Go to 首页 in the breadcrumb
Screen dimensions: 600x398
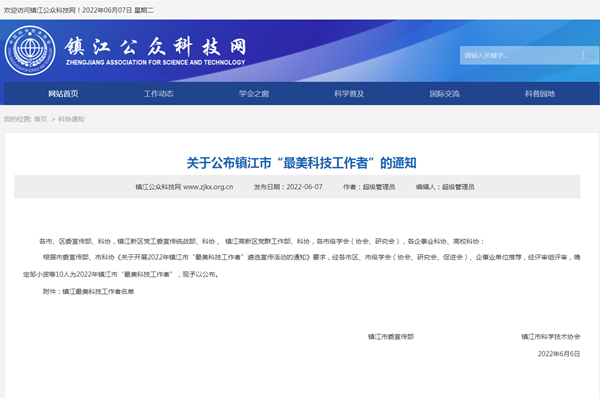tap(41, 119)
